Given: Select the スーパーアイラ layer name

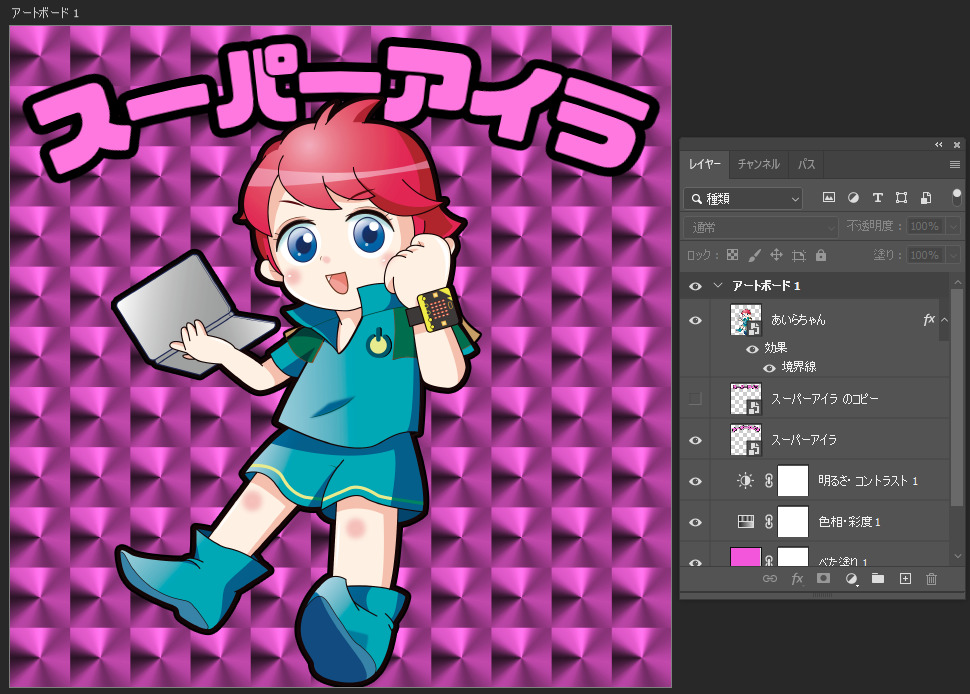Looking at the screenshot, I should tap(804, 440).
